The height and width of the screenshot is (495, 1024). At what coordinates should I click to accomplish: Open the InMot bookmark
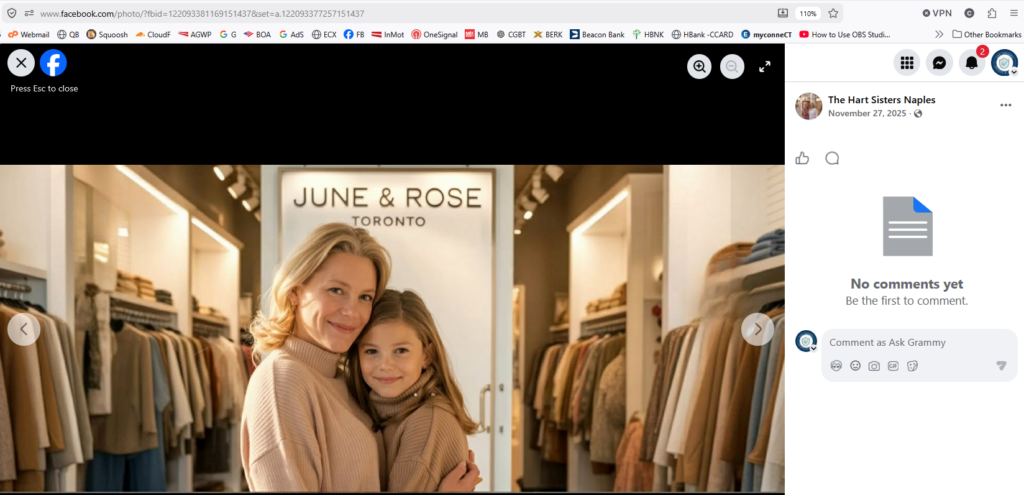(x=388, y=35)
